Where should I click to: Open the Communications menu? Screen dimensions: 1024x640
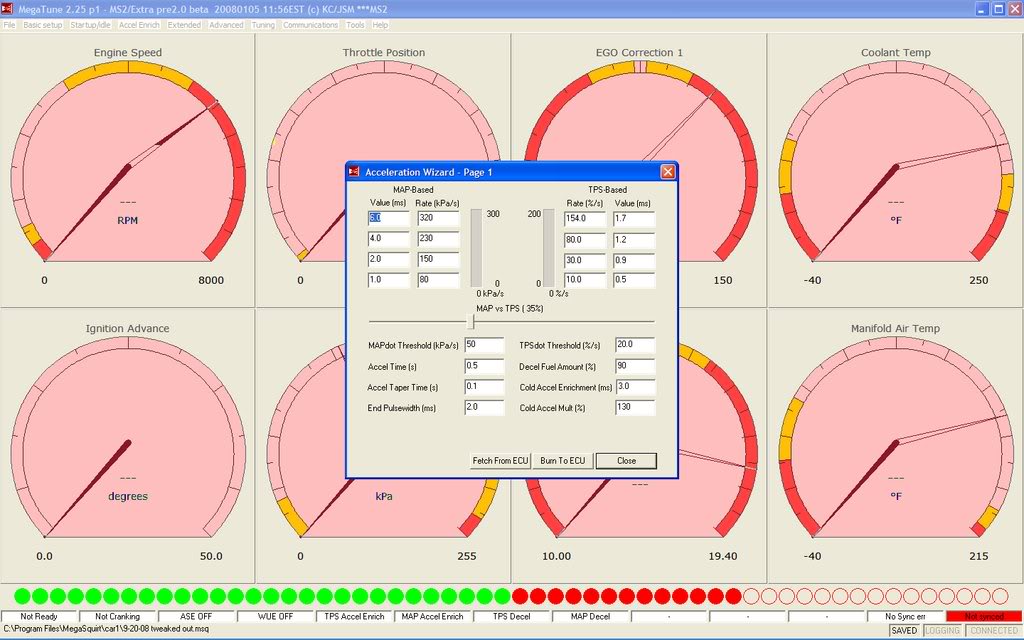tap(310, 25)
